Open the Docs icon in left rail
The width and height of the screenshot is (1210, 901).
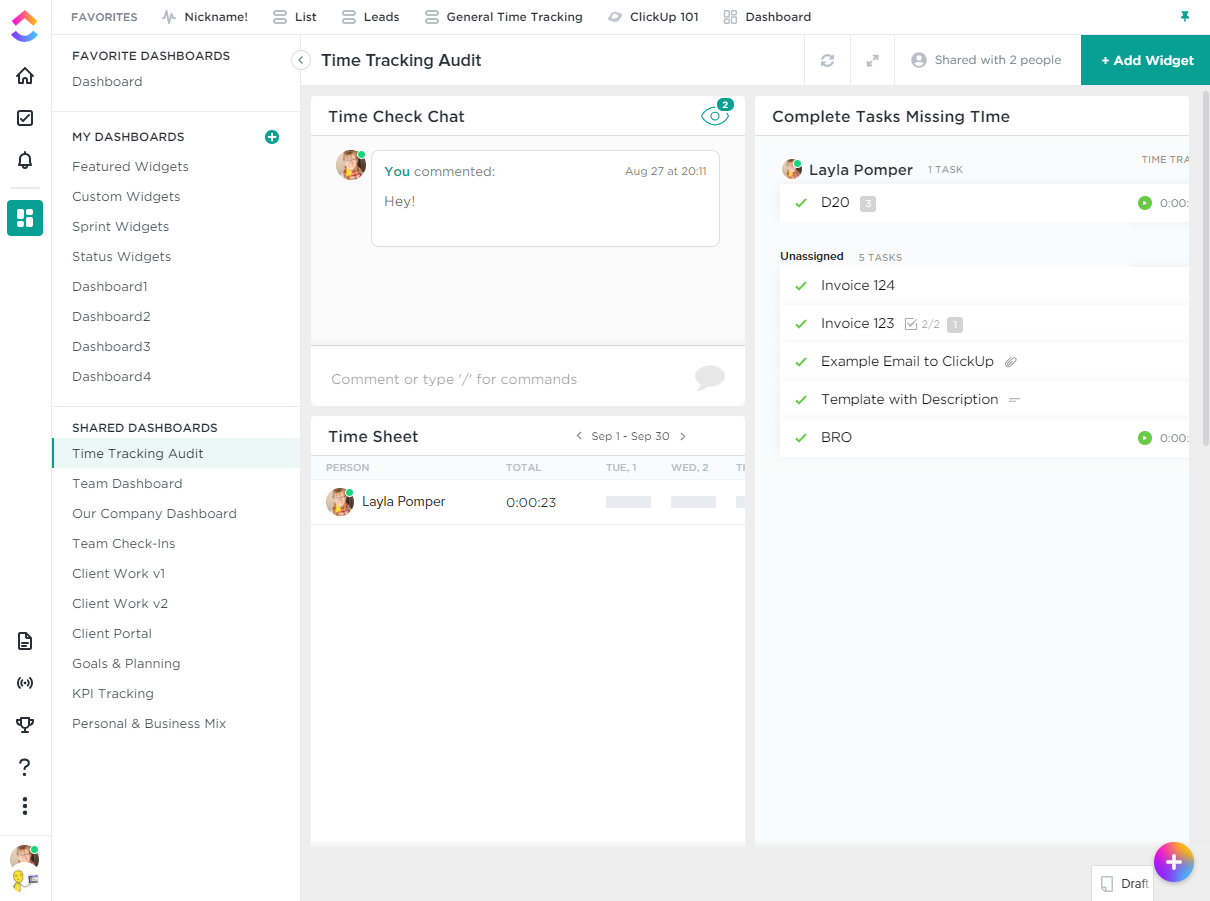tap(25, 641)
